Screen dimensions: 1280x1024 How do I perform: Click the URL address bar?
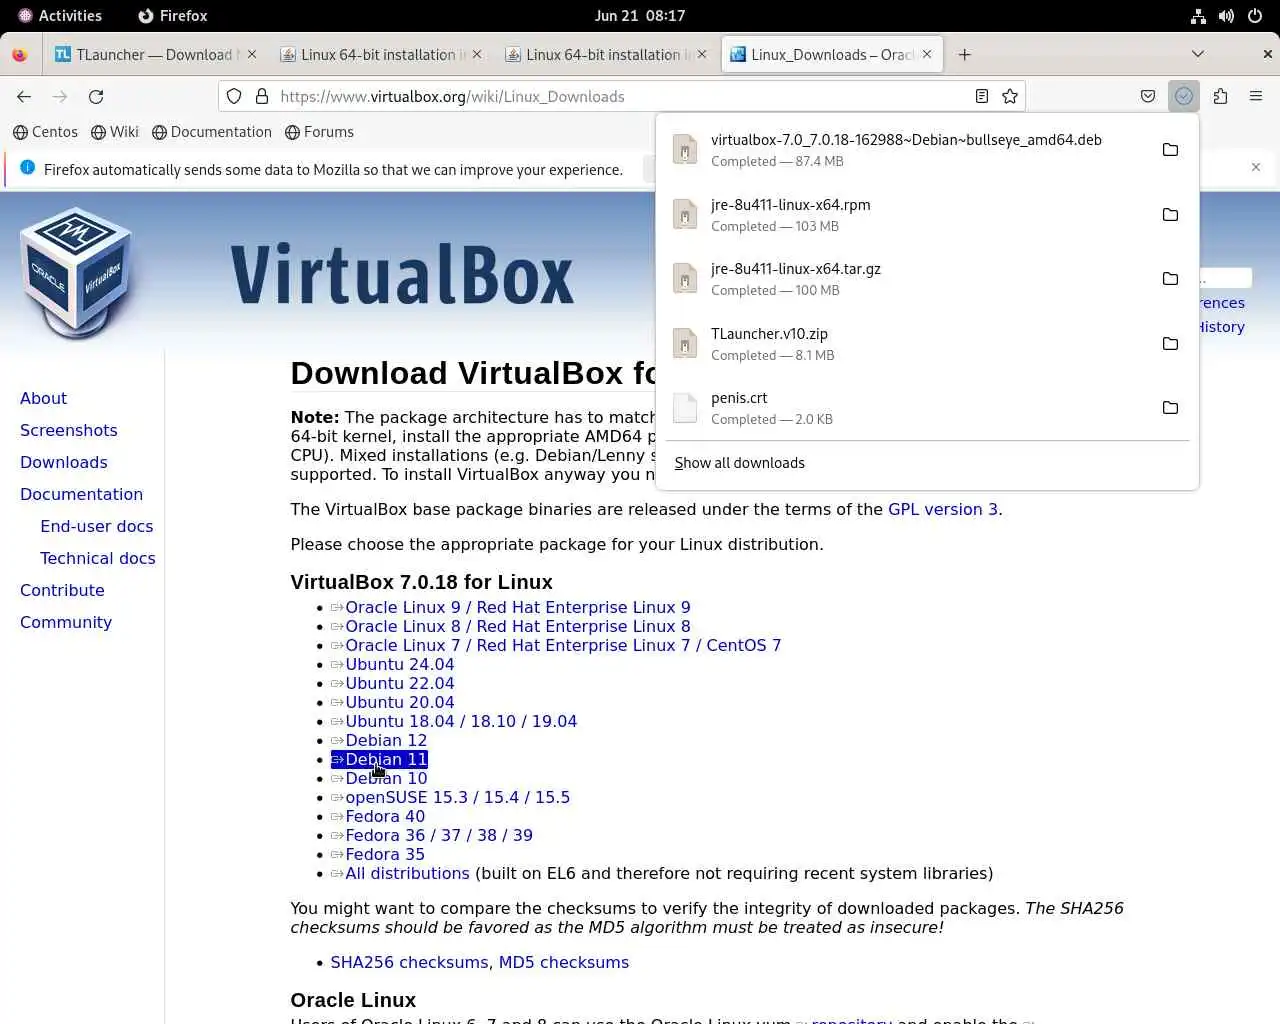pos(620,96)
